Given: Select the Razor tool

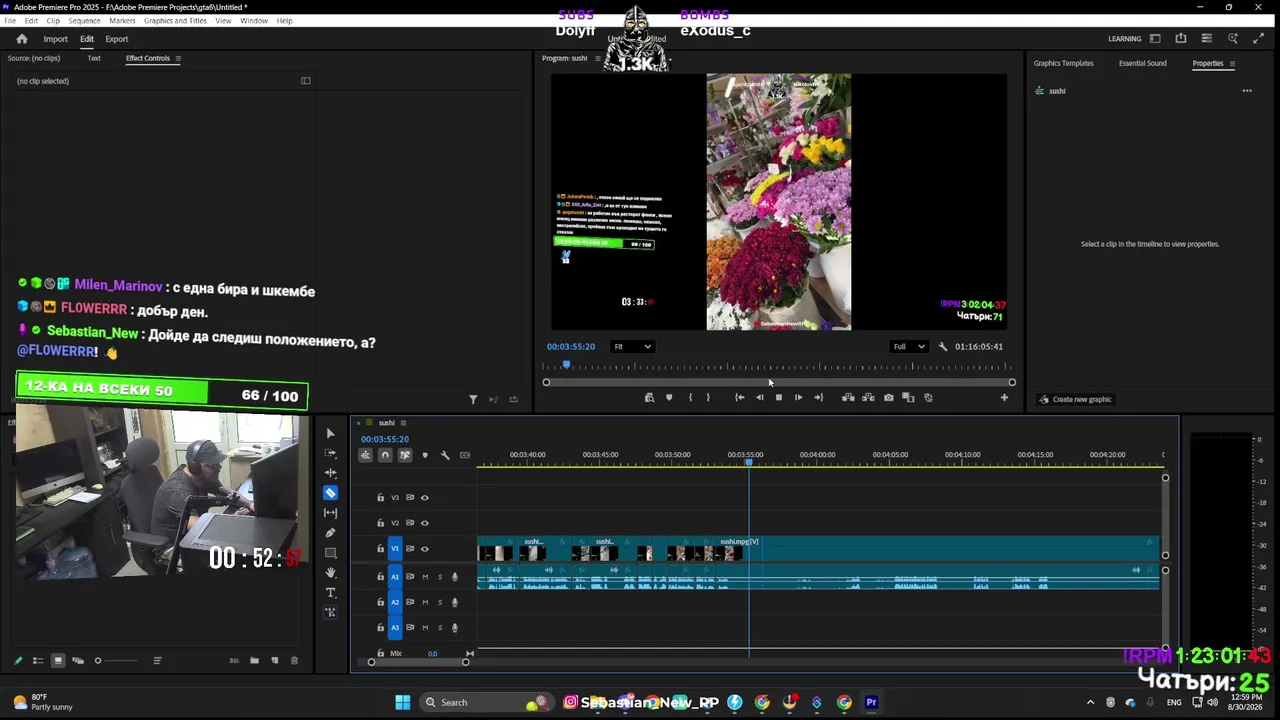Looking at the screenshot, I should click(x=331, y=493).
